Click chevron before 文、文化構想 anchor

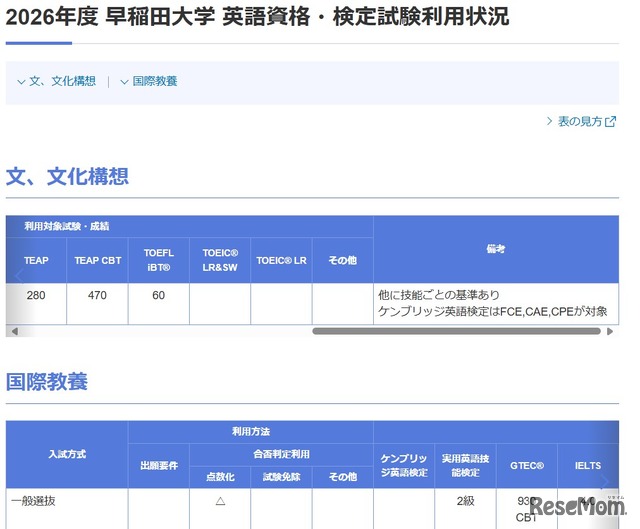point(21,82)
